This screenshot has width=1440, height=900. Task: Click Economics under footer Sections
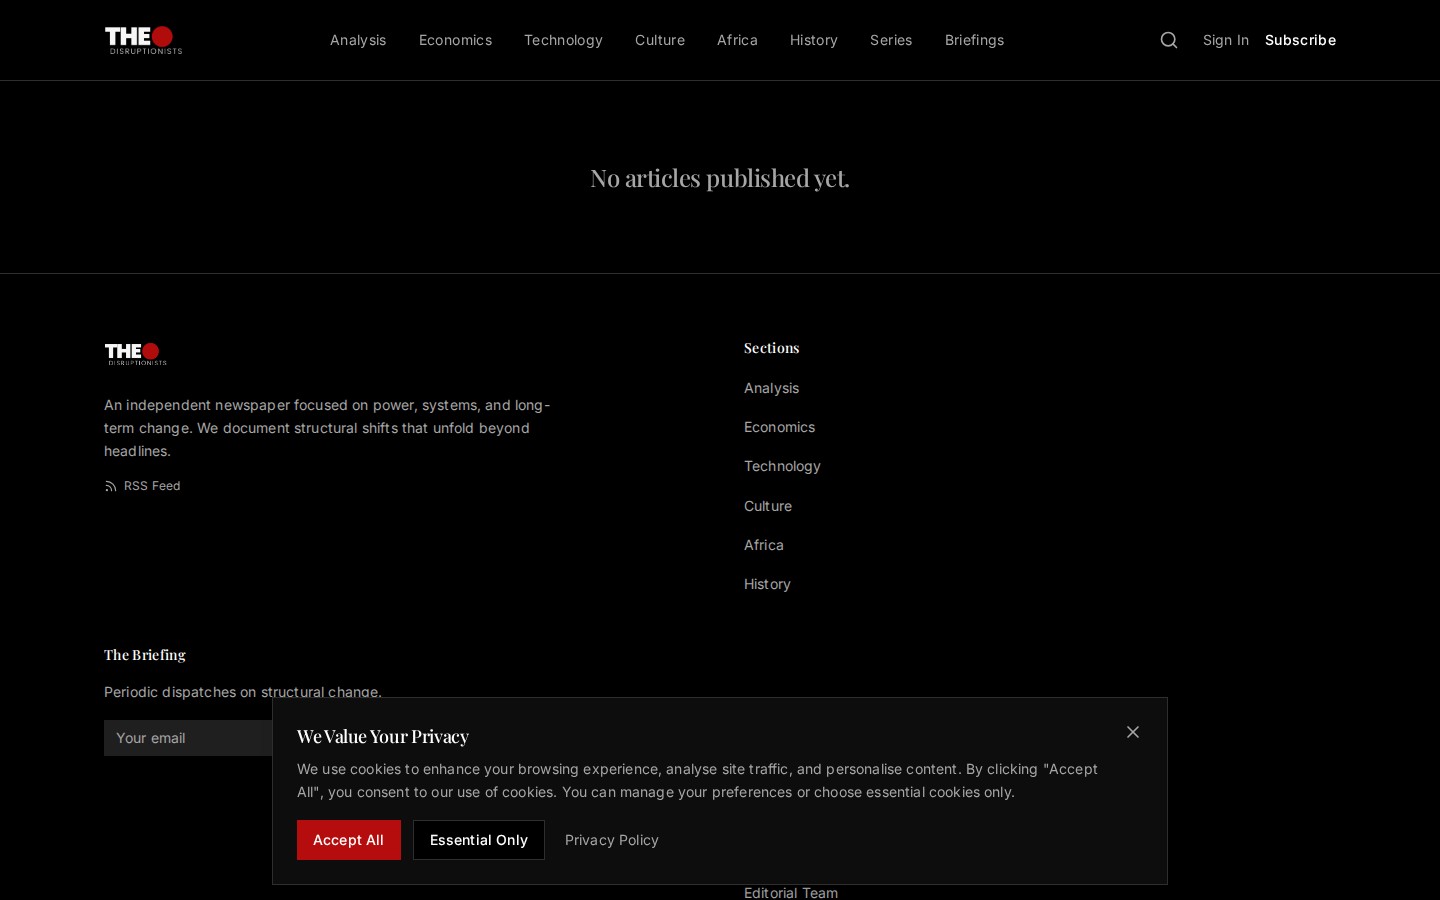(x=779, y=427)
